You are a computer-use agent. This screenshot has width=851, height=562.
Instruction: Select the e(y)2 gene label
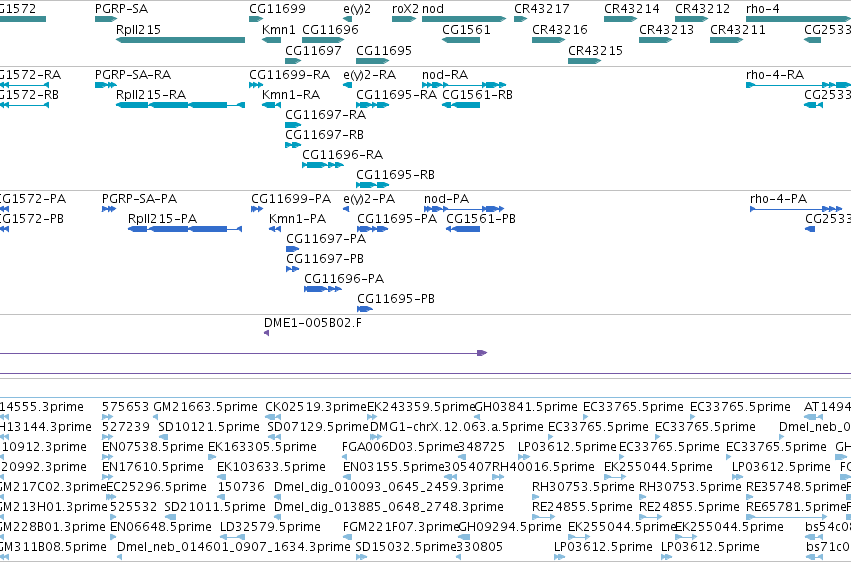click(357, 9)
